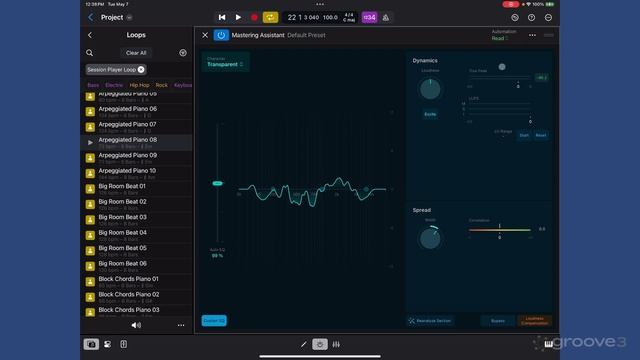Toggle the purple count-in 1234 button
This screenshot has height=360, width=640.
[369, 18]
